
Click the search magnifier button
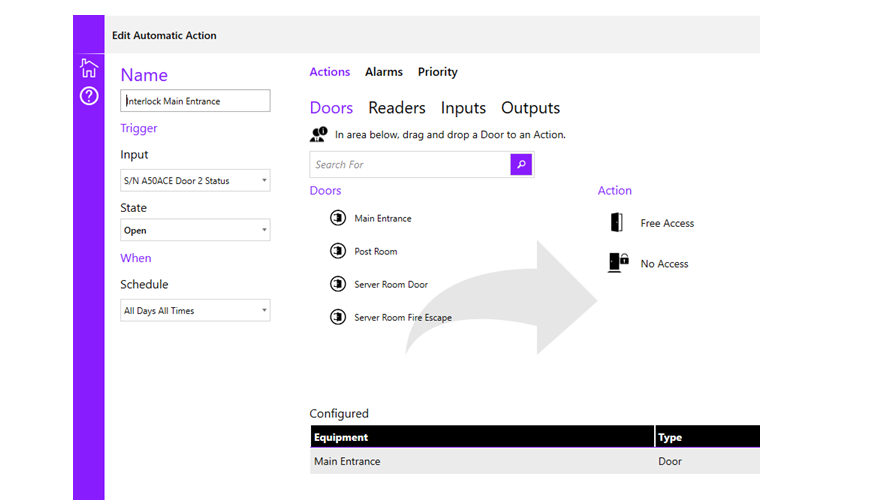coord(521,164)
